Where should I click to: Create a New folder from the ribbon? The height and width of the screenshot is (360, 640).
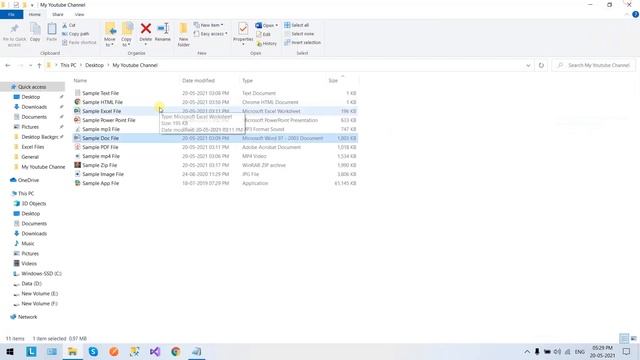click(184, 34)
